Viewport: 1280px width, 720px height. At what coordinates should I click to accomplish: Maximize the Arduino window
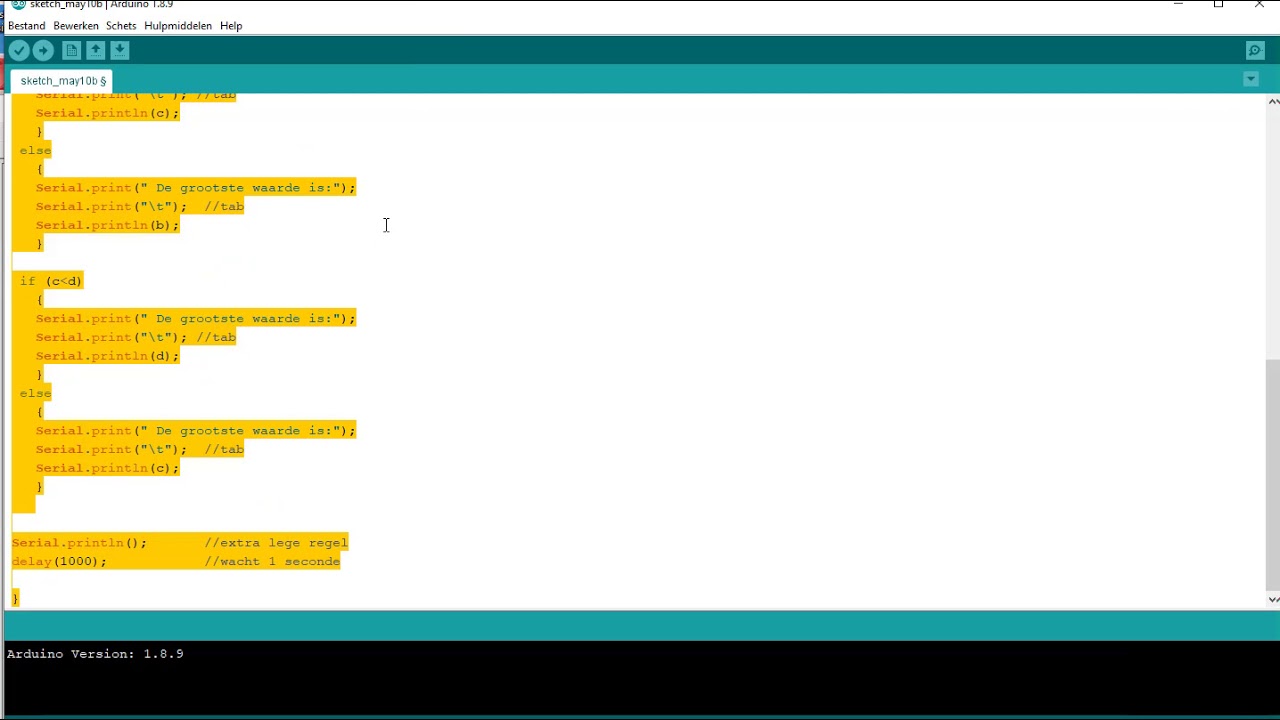[x=1218, y=5]
